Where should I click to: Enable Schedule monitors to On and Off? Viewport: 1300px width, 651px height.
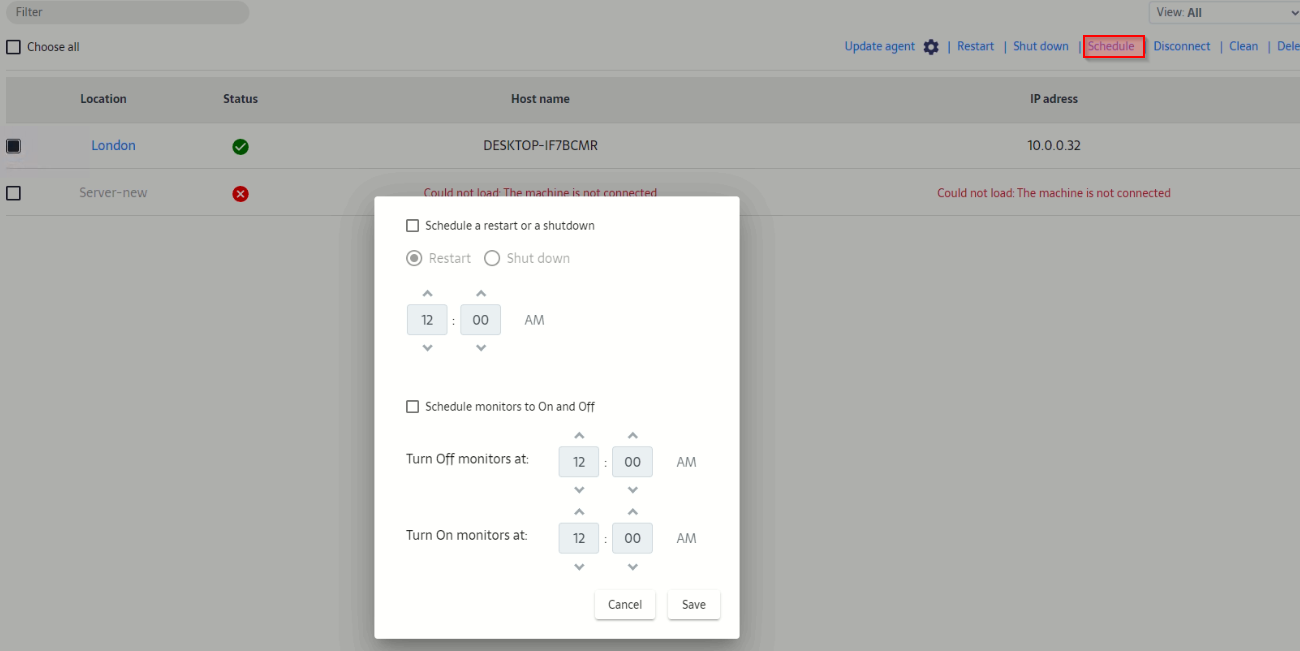pyautogui.click(x=412, y=407)
